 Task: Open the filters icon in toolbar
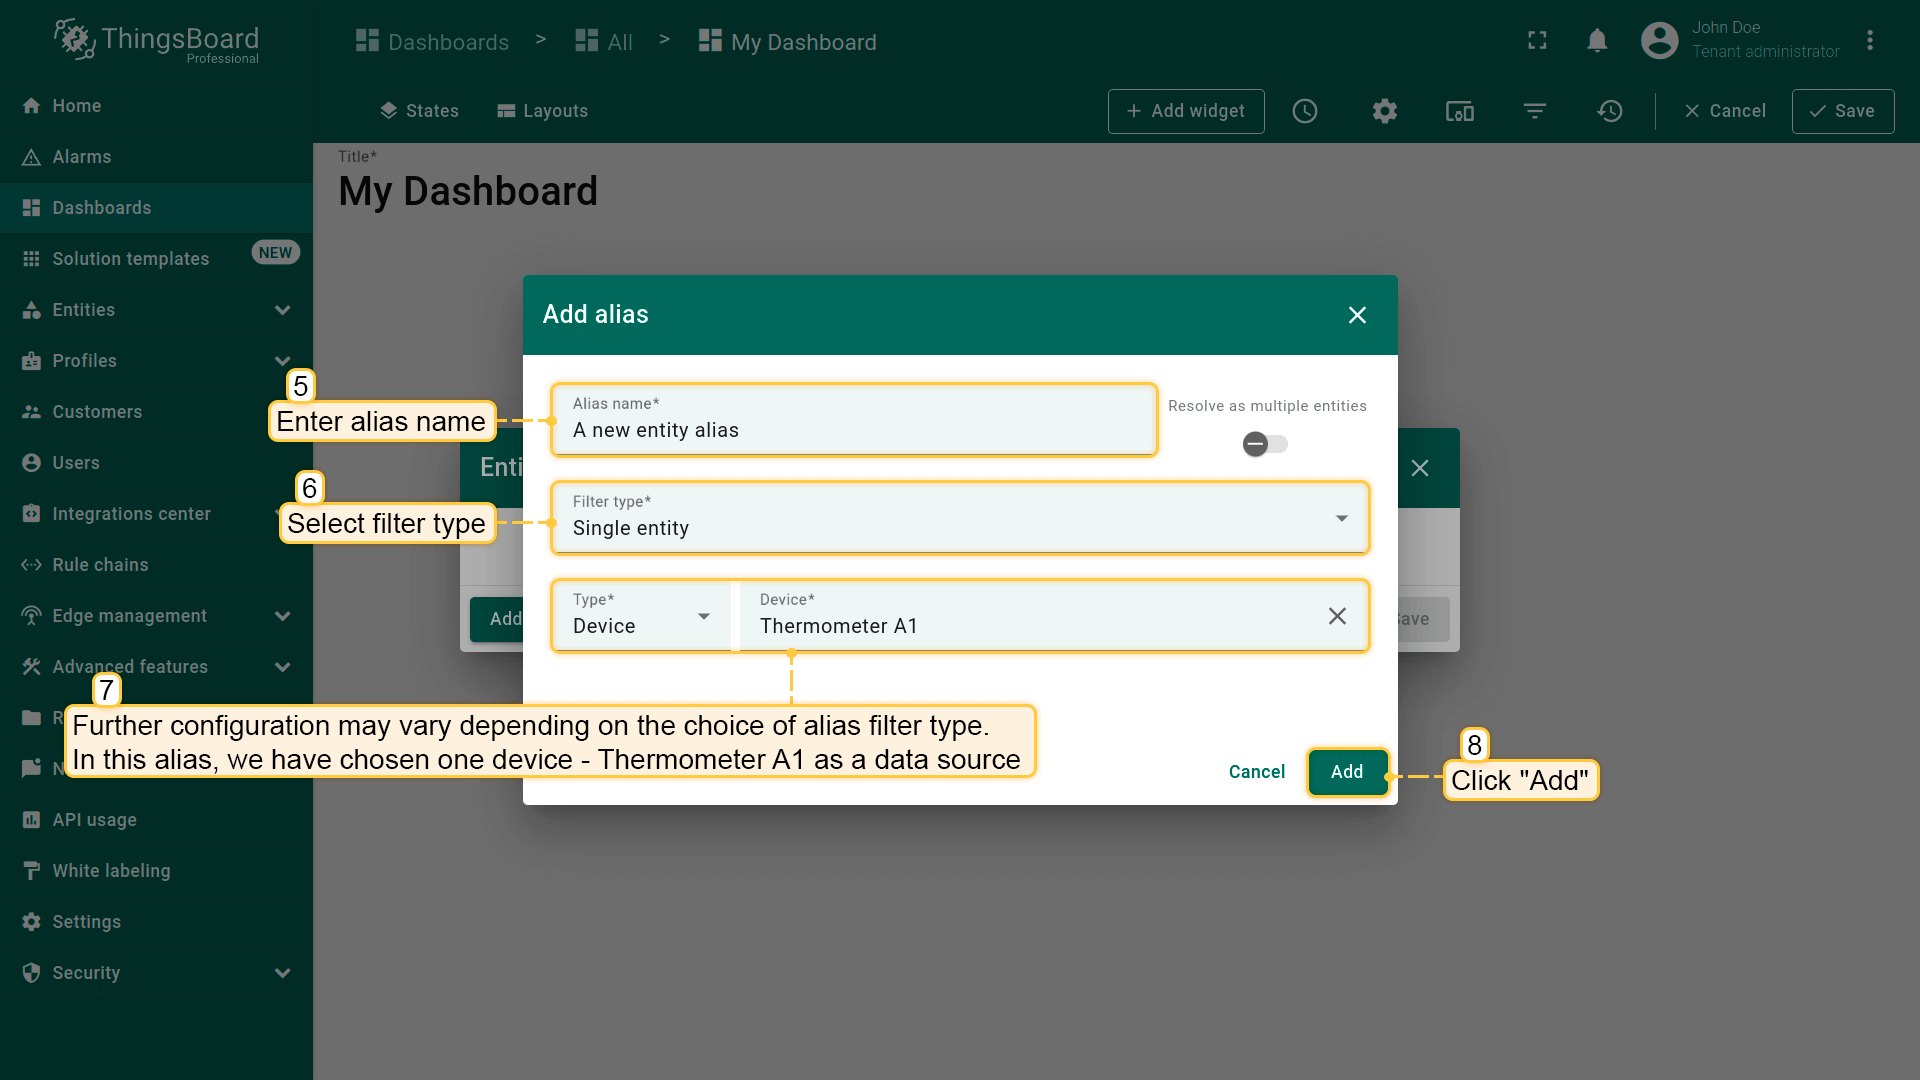pyautogui.click(x=1535, y=111)
